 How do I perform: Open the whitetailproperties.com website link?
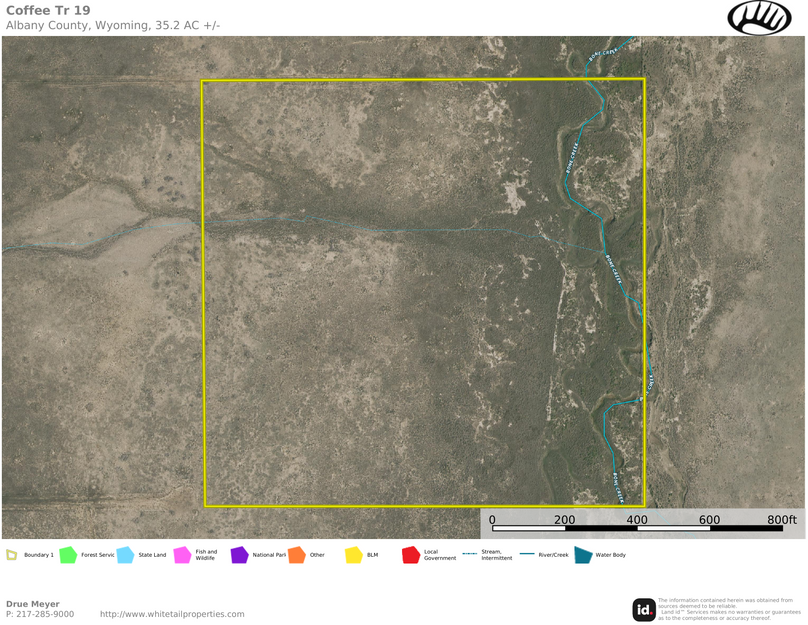(172, 614)
